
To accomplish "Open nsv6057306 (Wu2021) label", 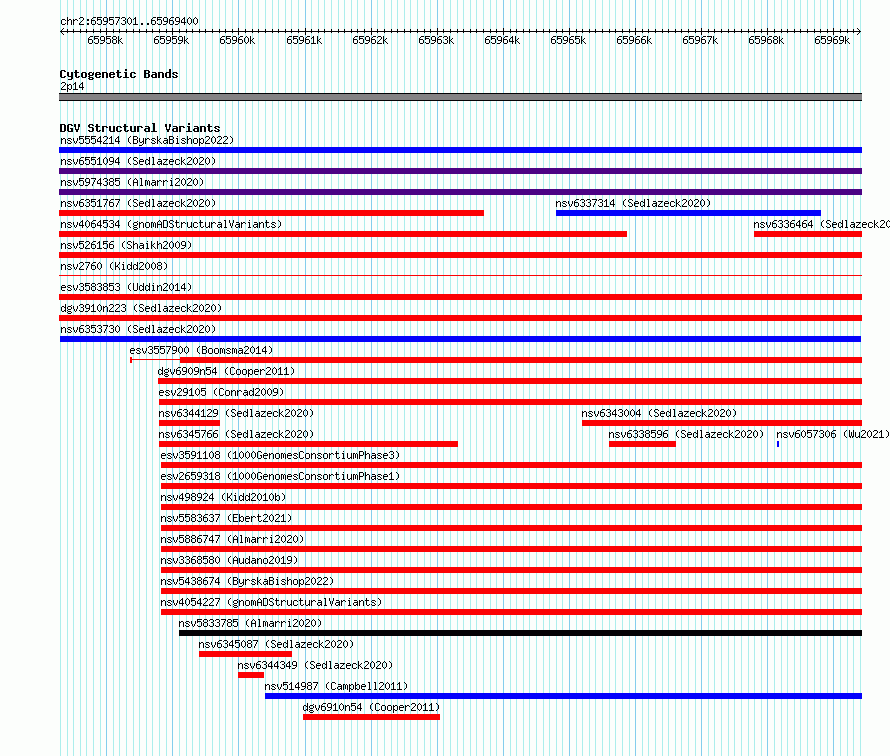I will point(833,434).
